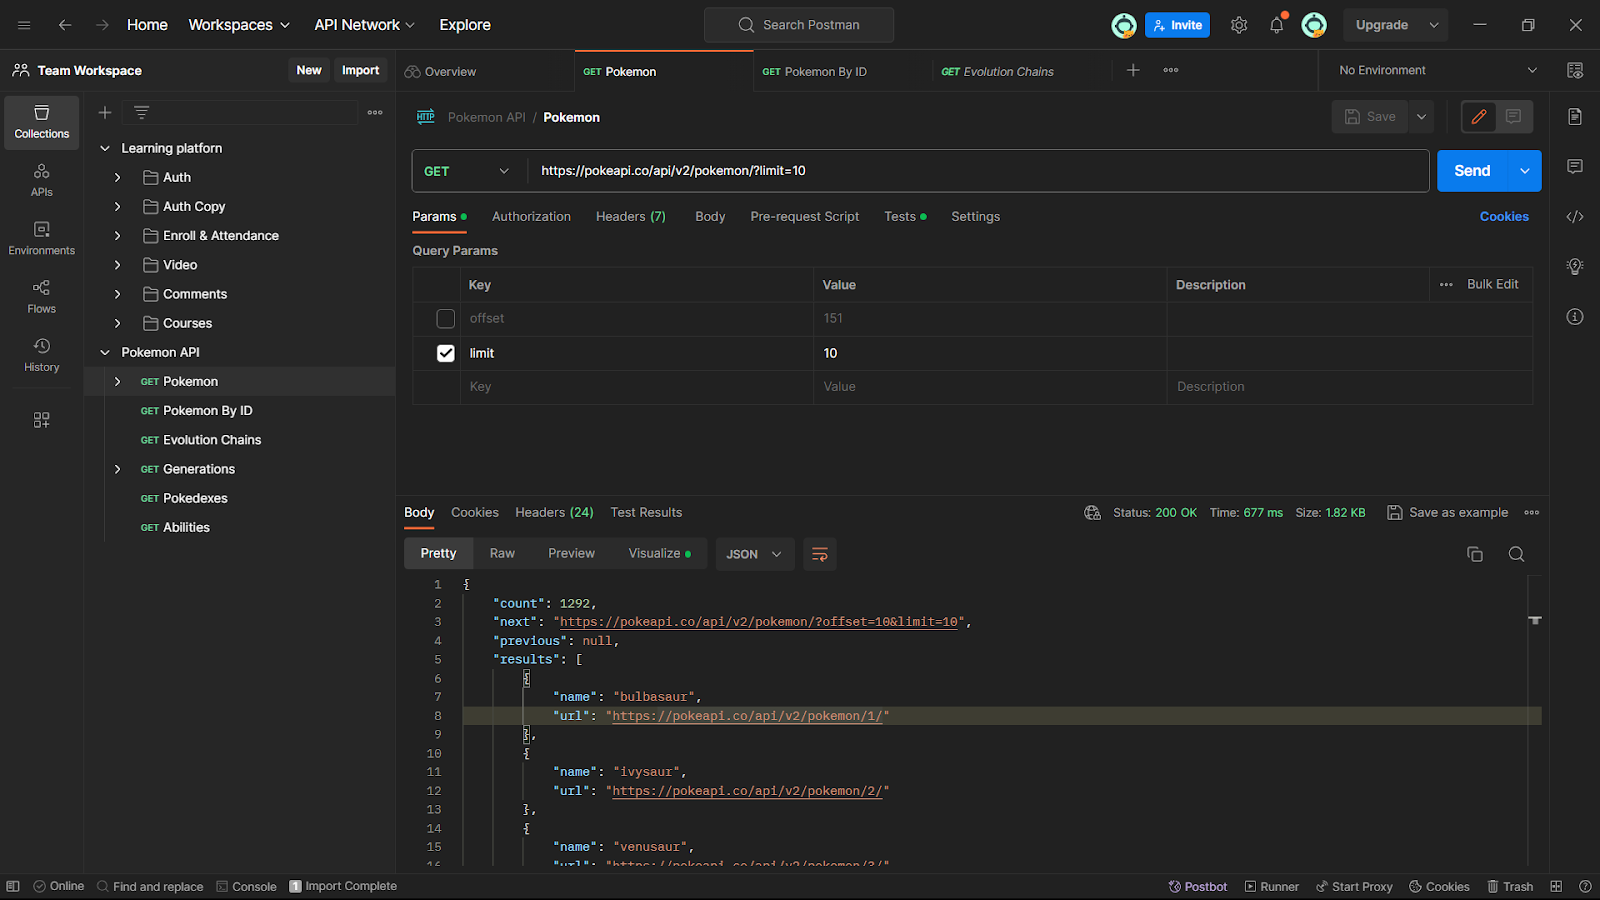Screen dimensions: 1600x900
Task: Open the Workspaces dropdown menu
Action: tap(239, 25)
